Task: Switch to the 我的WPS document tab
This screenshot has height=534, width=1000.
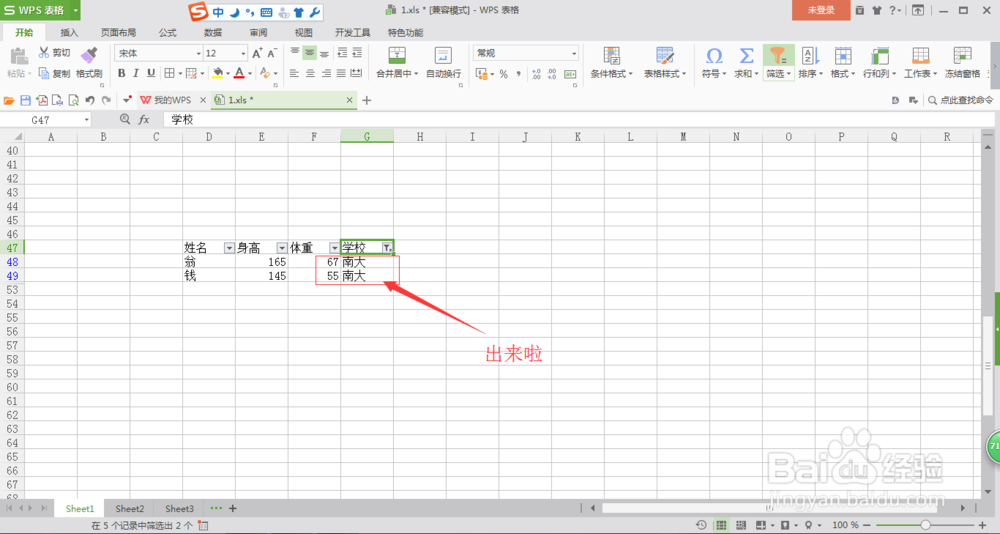Action: [172, 100]
